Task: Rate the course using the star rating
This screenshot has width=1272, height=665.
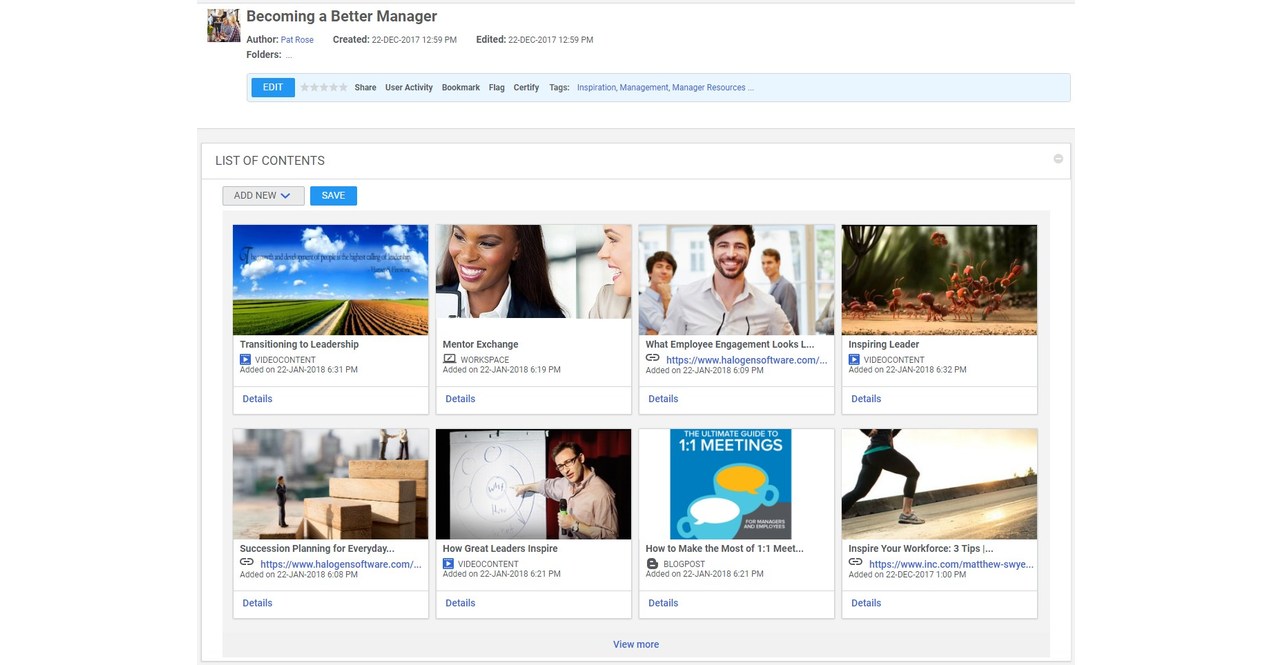Action: click(x=324, y=88)
